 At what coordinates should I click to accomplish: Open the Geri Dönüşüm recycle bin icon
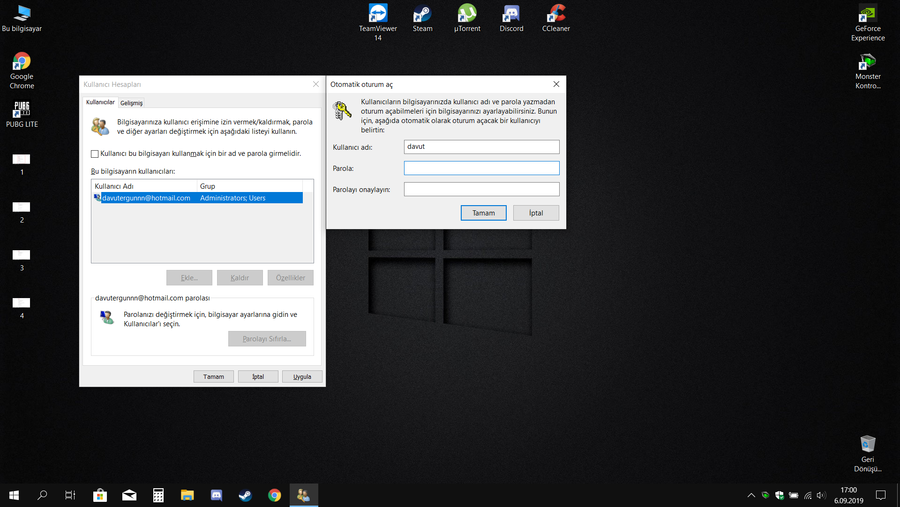tap(867, 445)
